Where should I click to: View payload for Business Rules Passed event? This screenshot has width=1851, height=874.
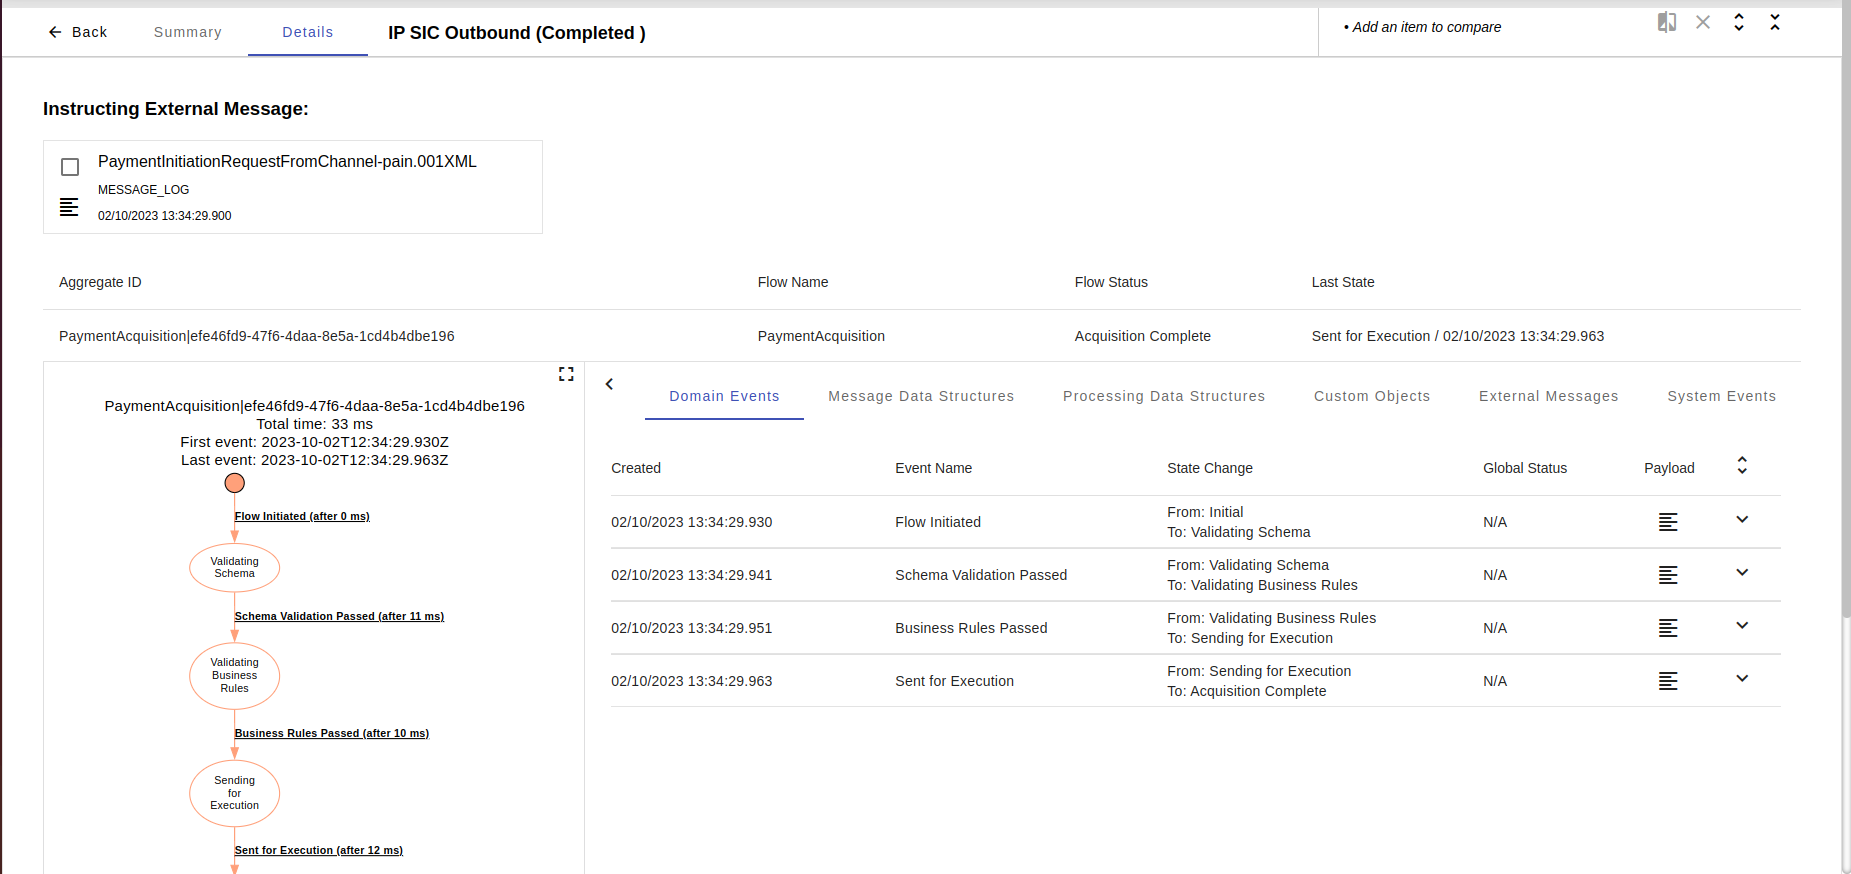point(1668,628)
